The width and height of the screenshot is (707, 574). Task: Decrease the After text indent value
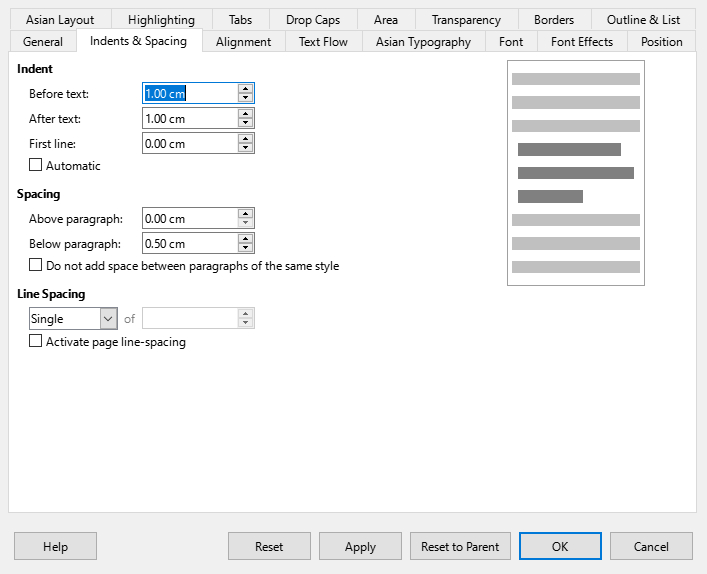[245, 123]
